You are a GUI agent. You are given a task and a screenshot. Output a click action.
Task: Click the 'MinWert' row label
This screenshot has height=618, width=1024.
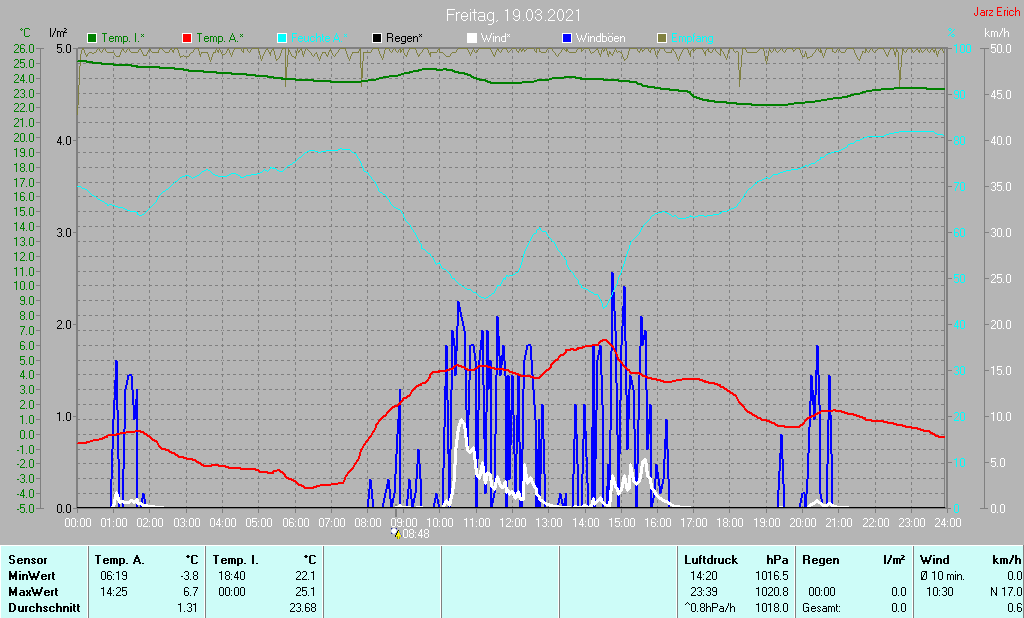tap(32, 576)
